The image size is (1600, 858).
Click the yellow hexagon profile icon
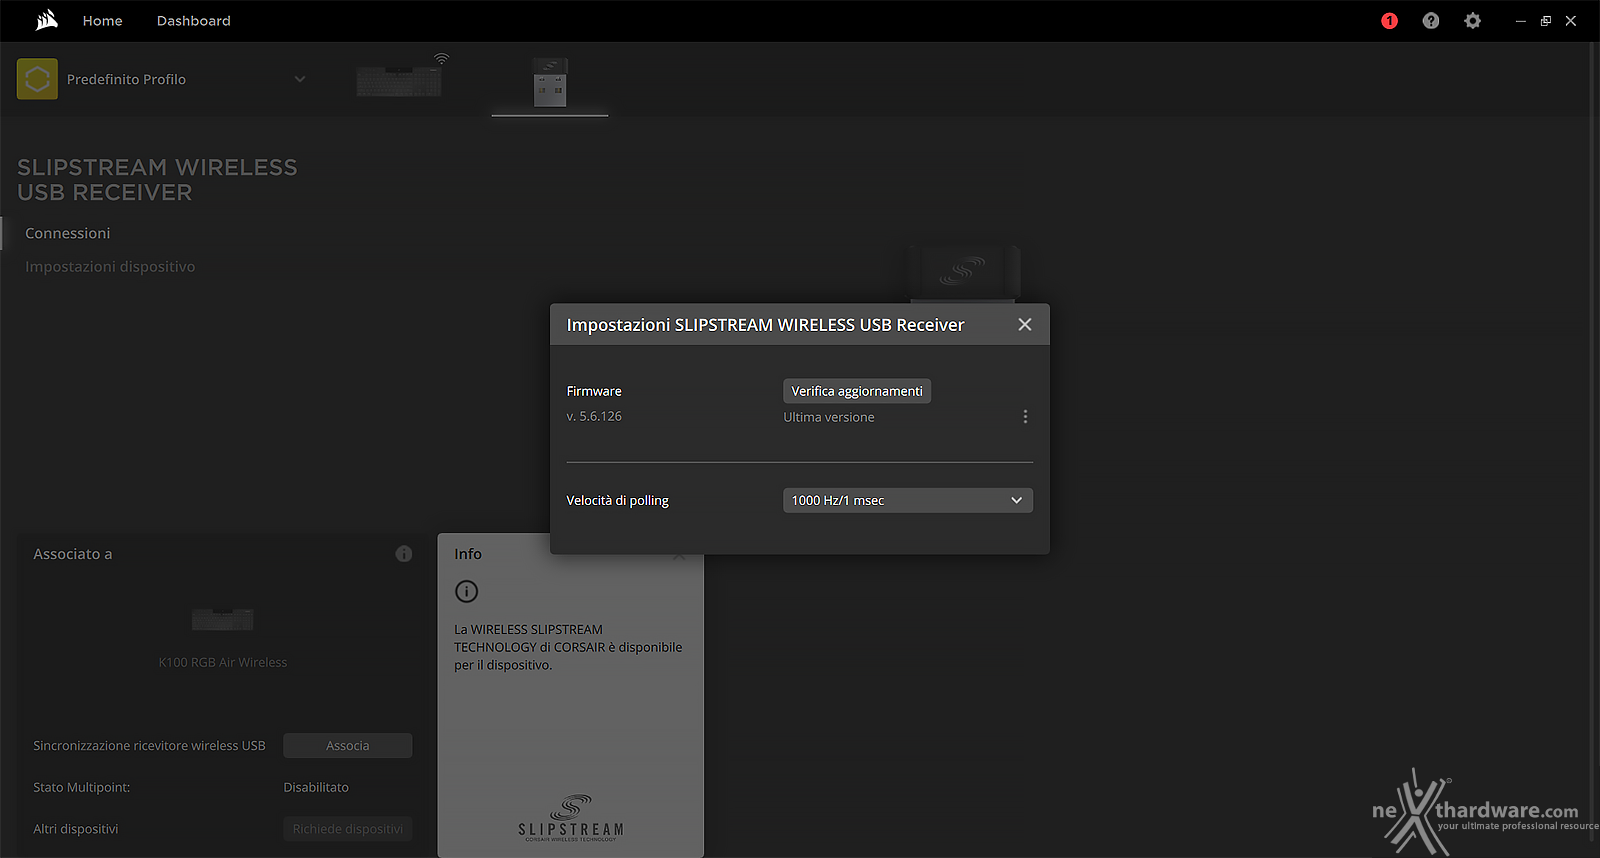click(37, 79)
